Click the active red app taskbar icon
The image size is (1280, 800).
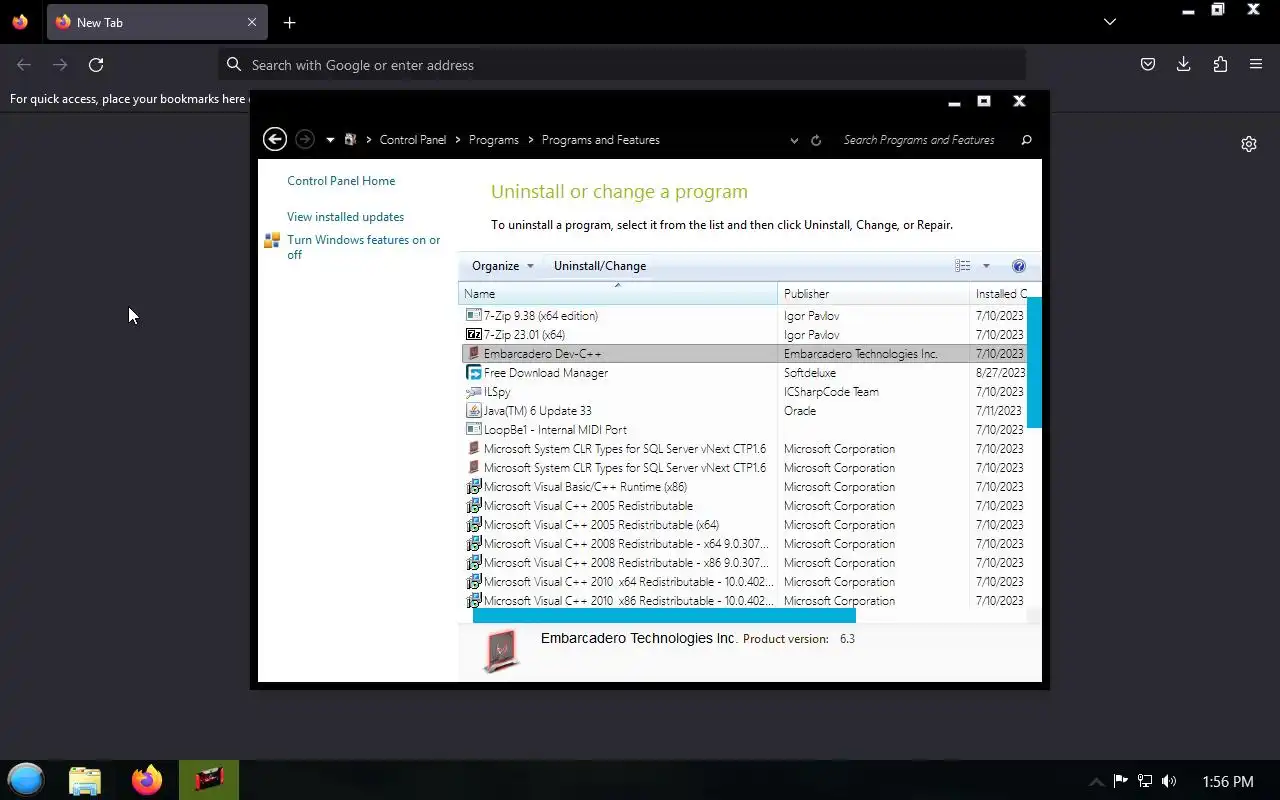(209, 780)
